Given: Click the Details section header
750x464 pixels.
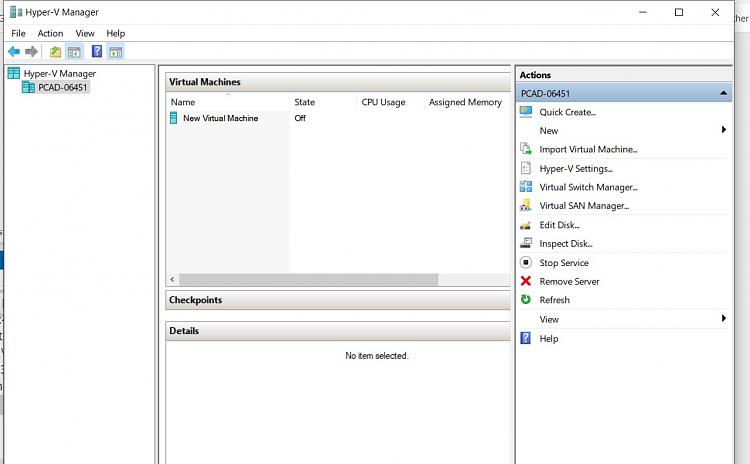Looking at the screenshot, I should click(x=338, y=331).
